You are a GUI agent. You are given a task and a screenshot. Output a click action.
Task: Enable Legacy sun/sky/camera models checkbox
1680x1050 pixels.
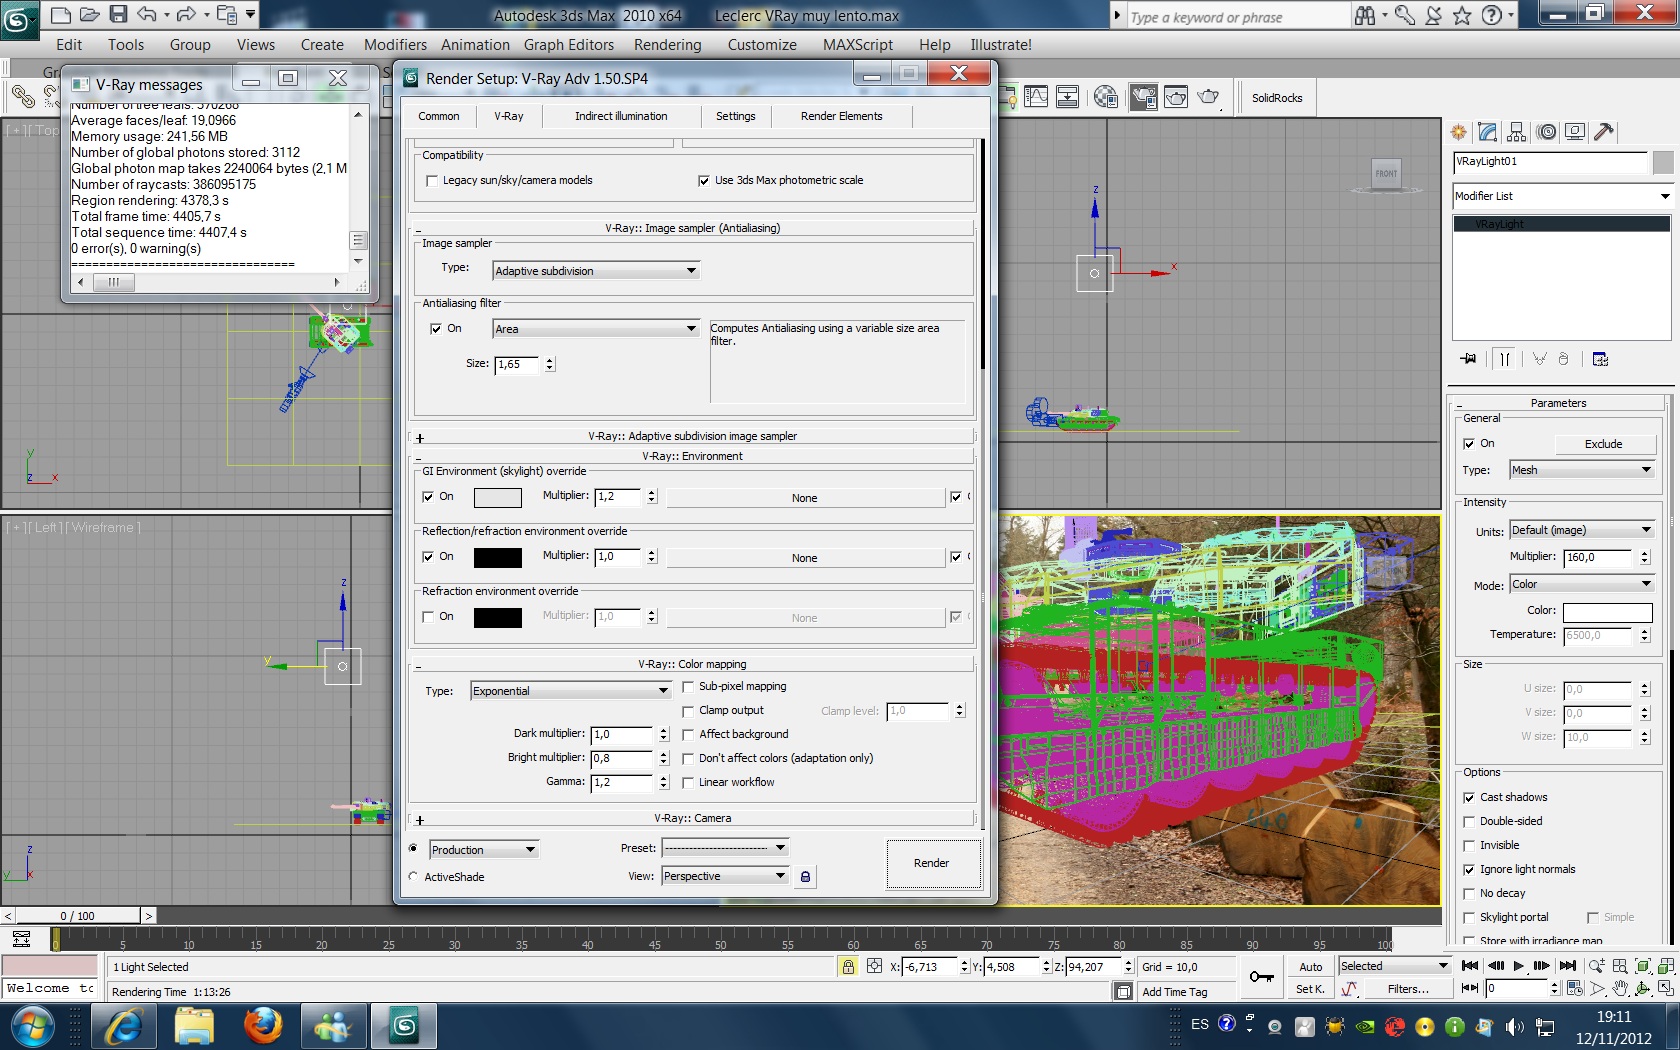point(432,181)
